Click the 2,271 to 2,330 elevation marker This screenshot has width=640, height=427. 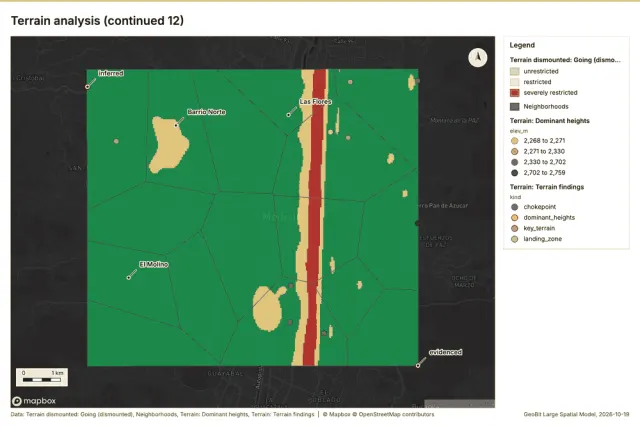click(x=515, y=151)
